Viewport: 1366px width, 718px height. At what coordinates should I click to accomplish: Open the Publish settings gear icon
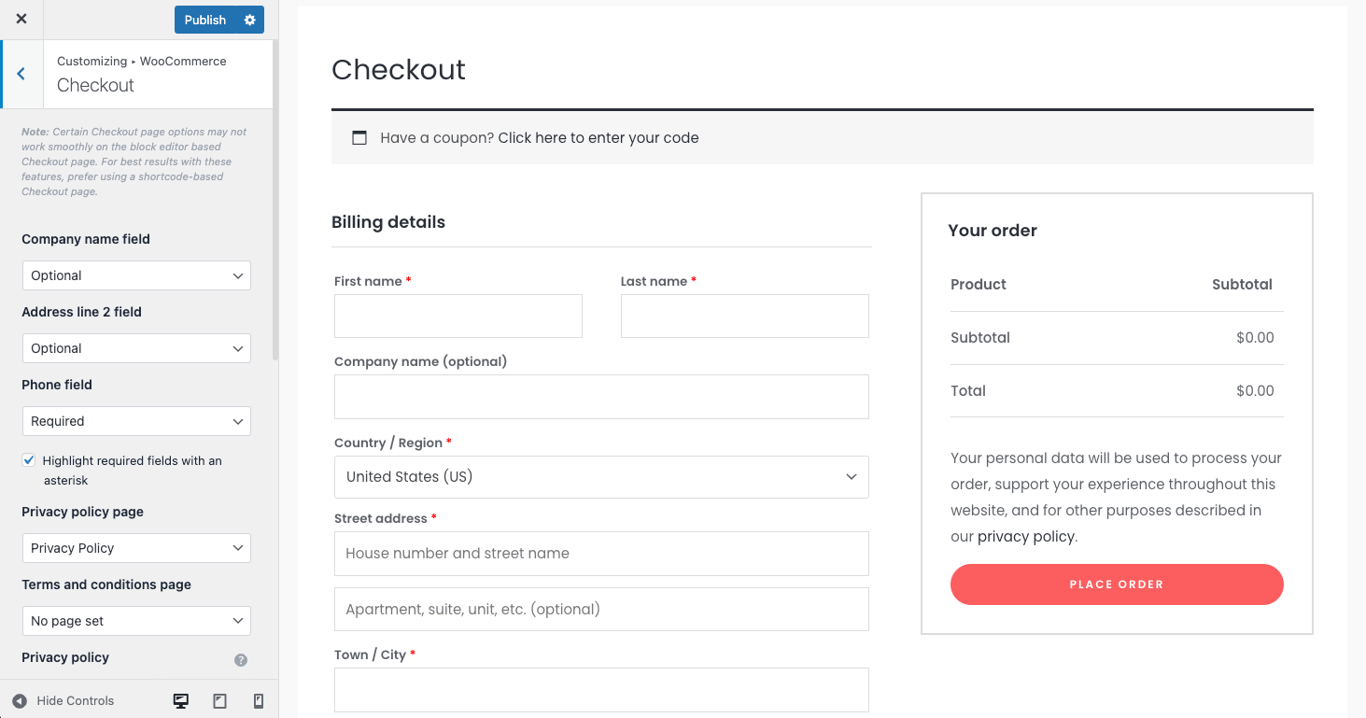251,19
